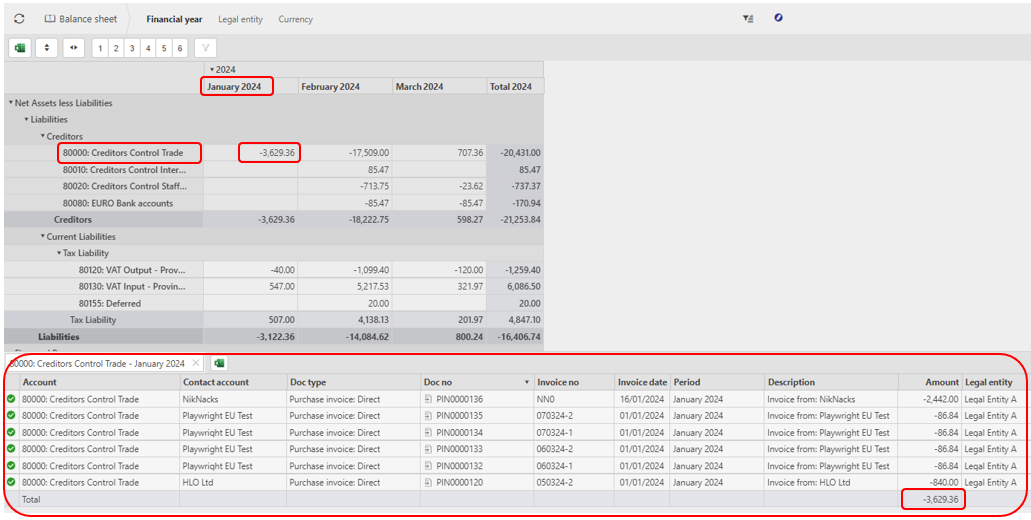Screen dimensions: 1031x520
Task: Click the greyed filter funnel toolbar icon
Action: coord(206,48)
